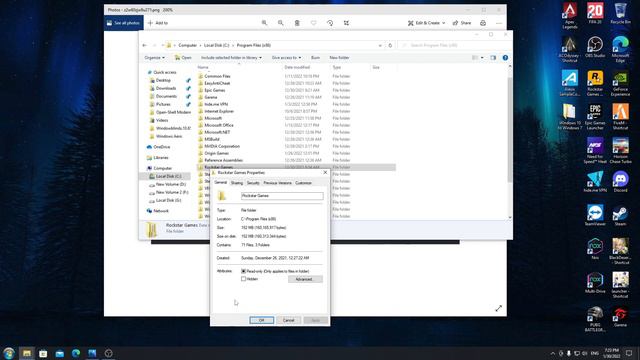Select Epic Games folder in file list
640x360 pixels.
click(215, 90)
